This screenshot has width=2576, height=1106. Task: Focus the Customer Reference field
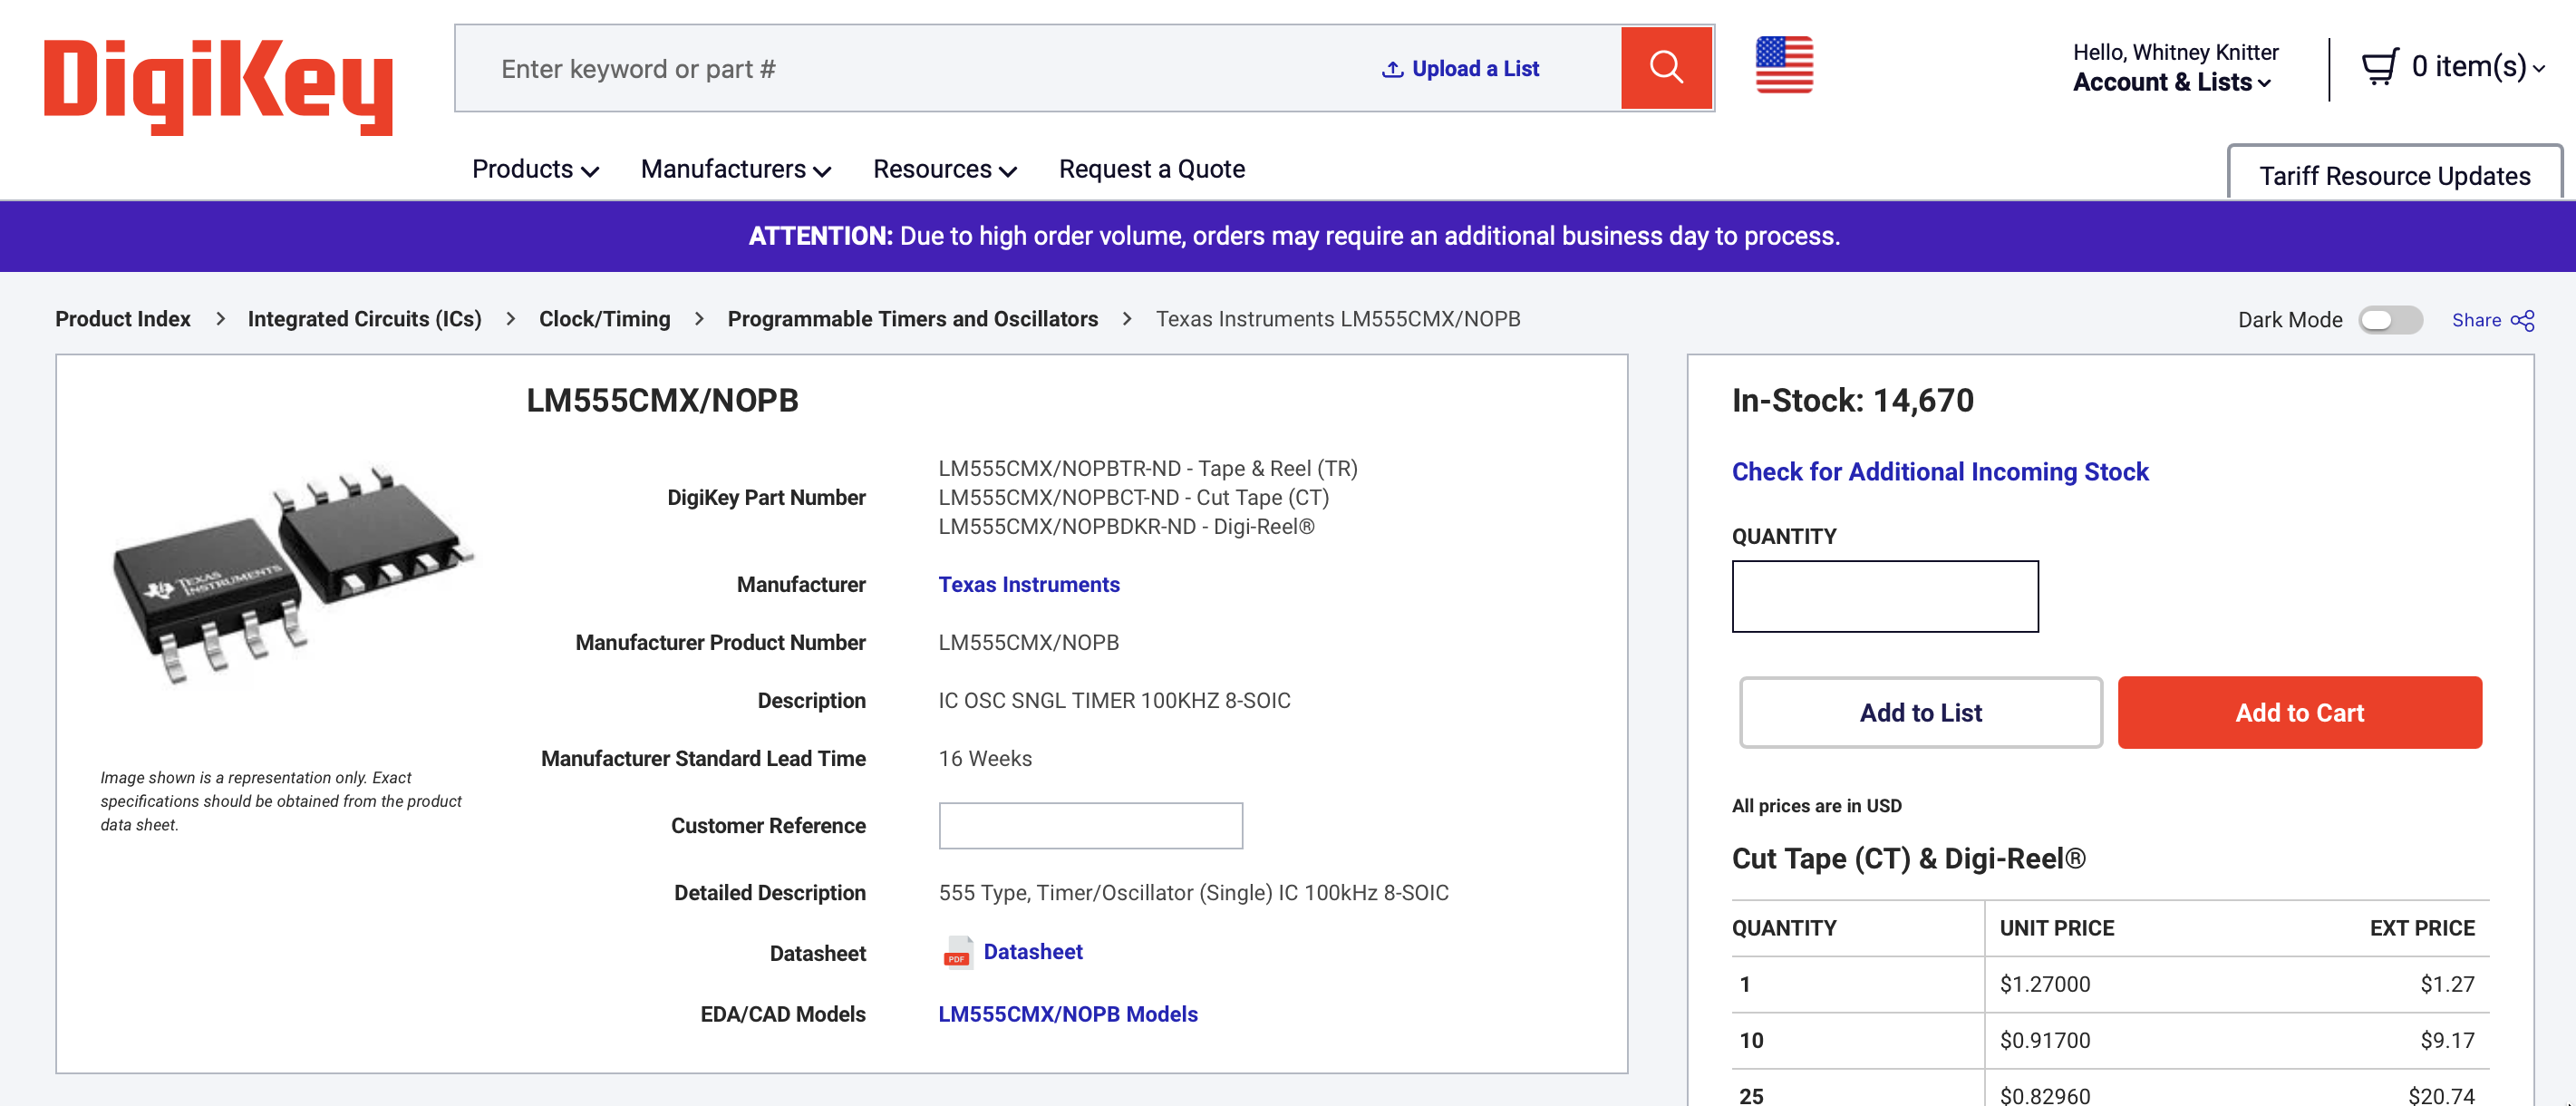(x=1091, y=826)
